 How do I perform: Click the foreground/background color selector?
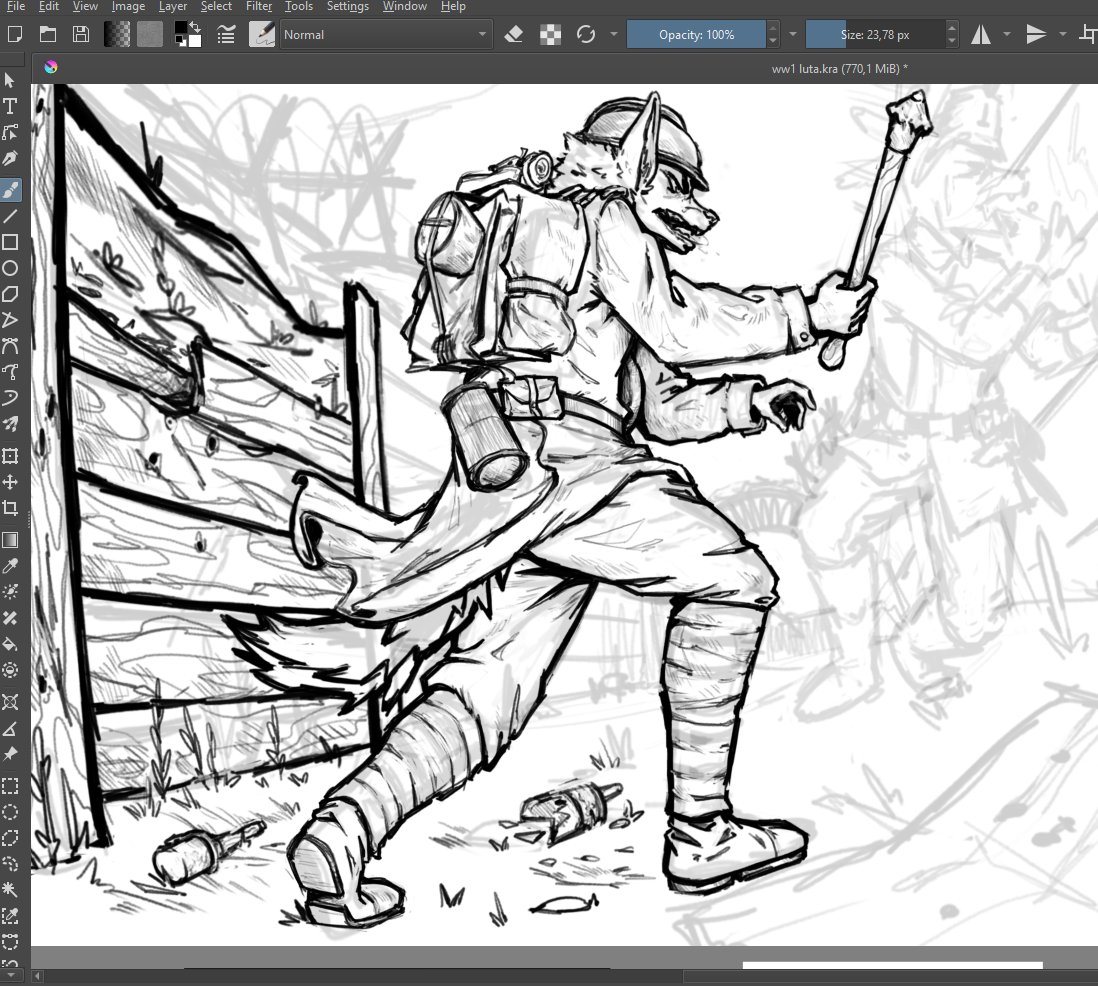point(188,34)
